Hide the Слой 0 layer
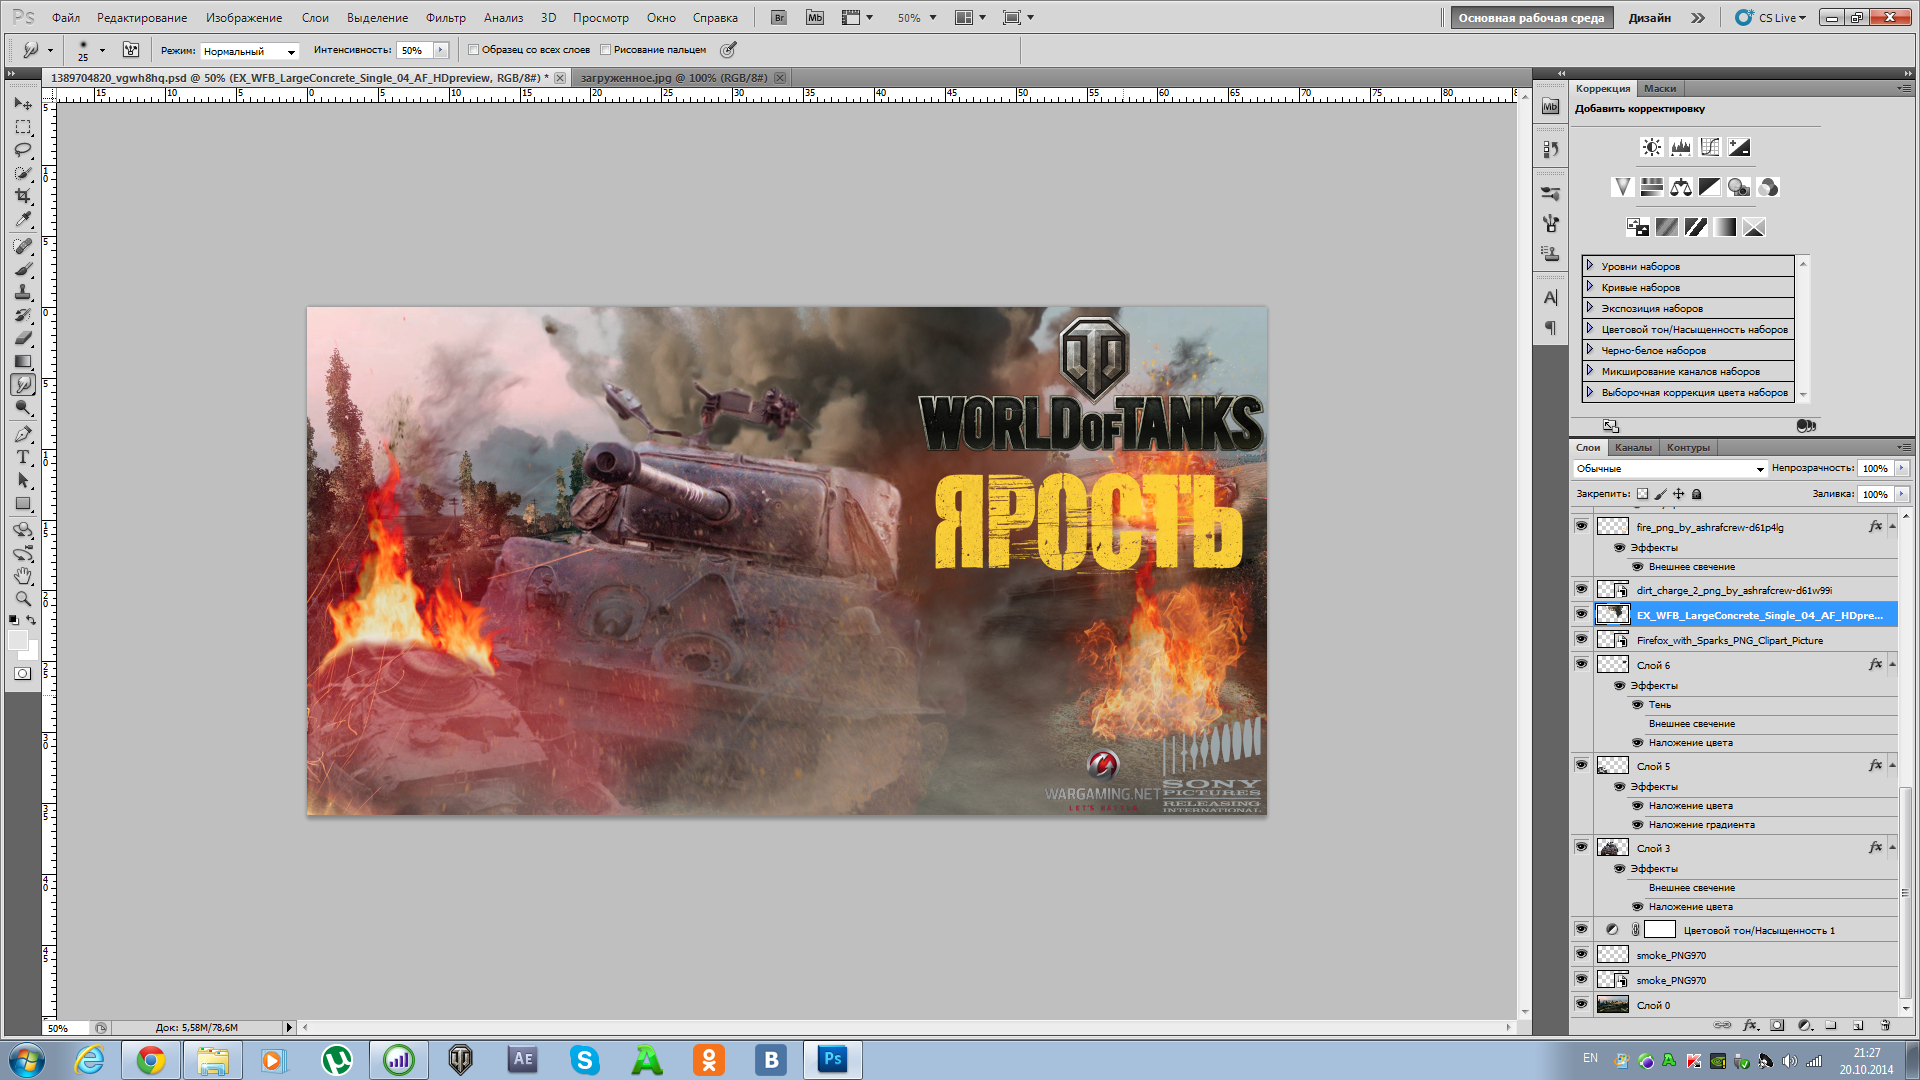The height and width of the screenshot is (1080, 1920). (1581, 1004)
